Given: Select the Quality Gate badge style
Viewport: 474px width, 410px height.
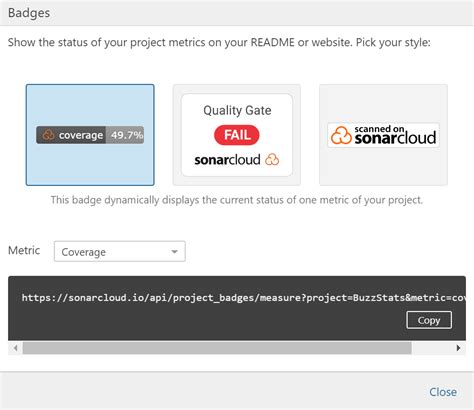Looking at the screenshot, I should pyautogui.click(x=237, y=135).
